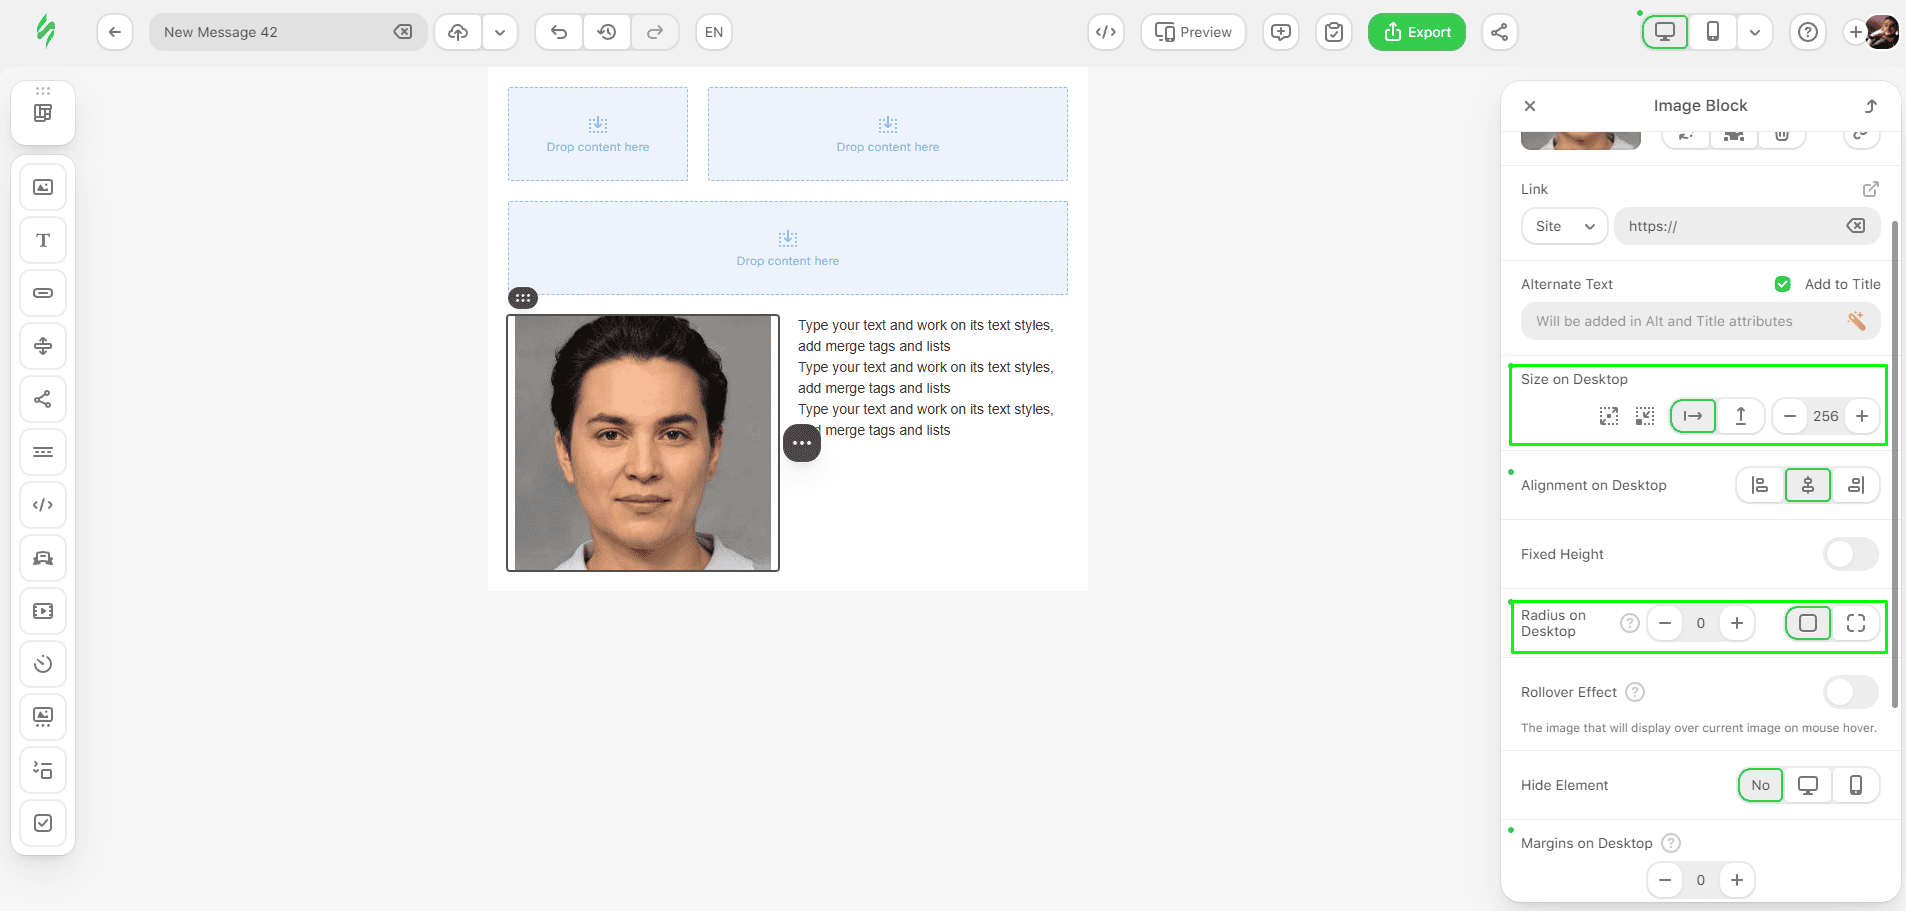Click the EN language button
The width and height of the screenshot is (1906, 911).
pyautogui.click(x=714, y=32)
